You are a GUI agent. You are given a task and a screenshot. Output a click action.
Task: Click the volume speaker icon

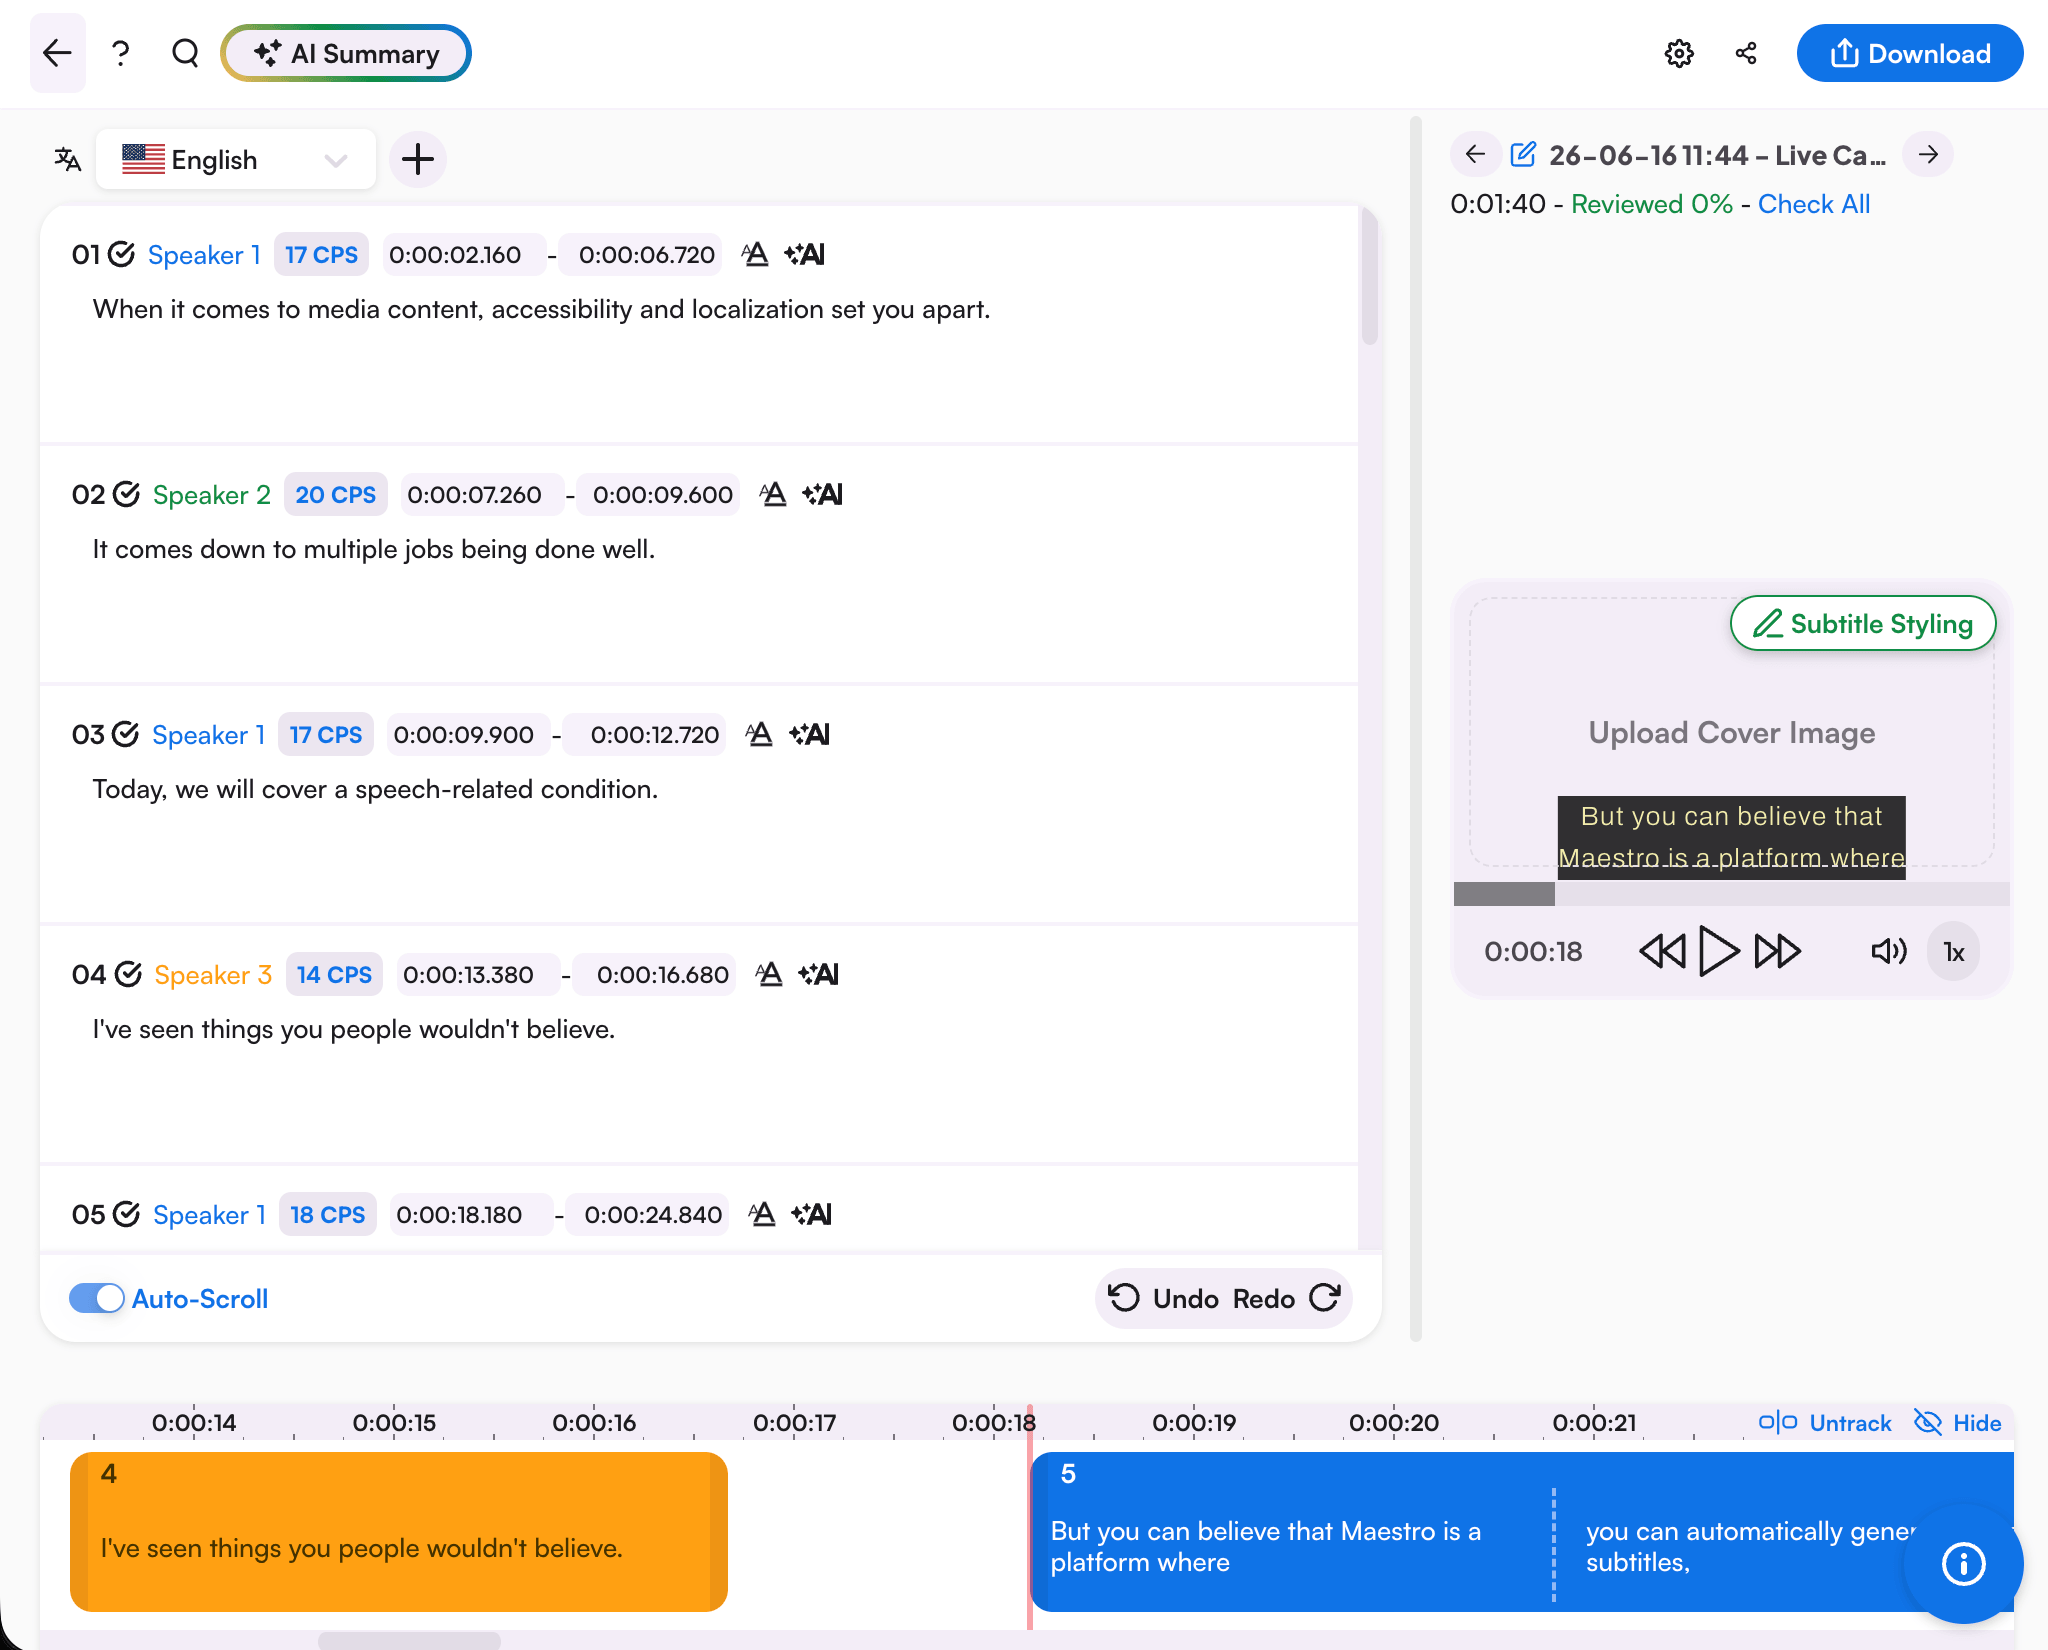[x=1888, y=951]
